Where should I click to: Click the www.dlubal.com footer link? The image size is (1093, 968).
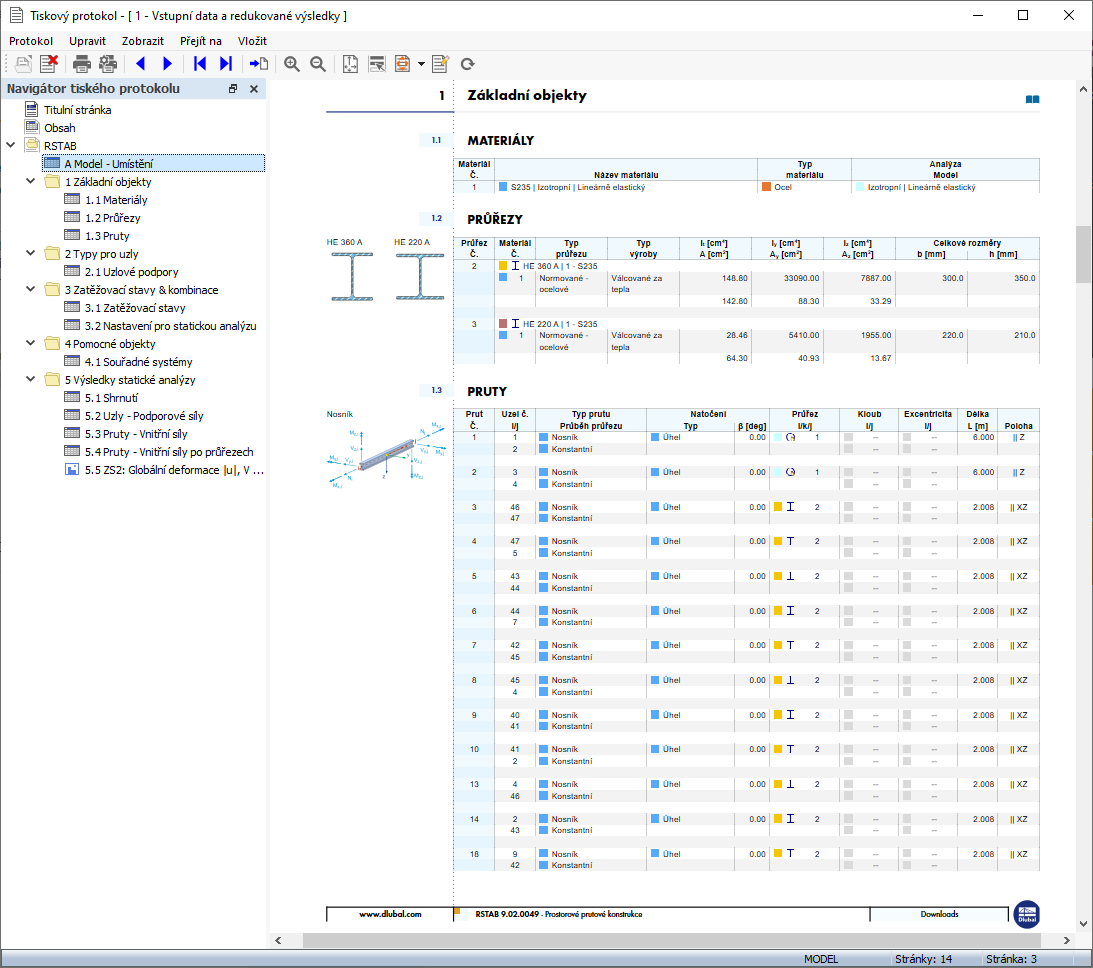tap(390, 914)
